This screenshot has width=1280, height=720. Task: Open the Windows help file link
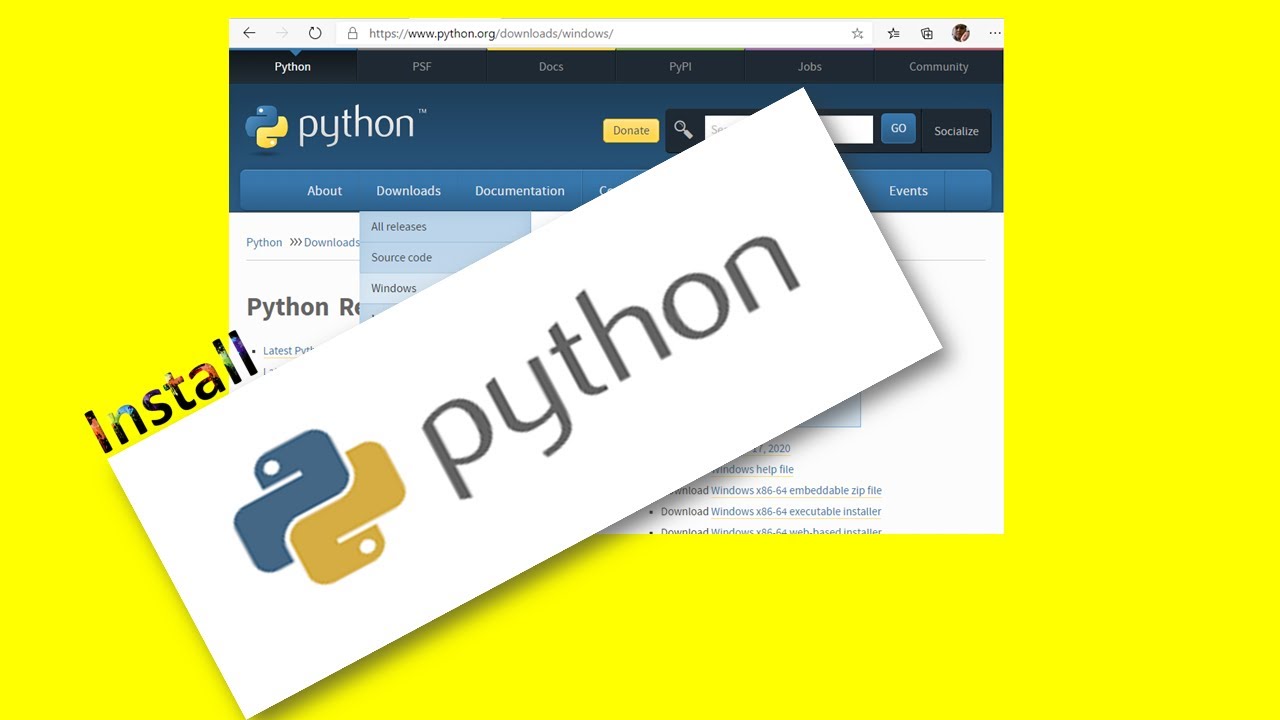(752, 470)
